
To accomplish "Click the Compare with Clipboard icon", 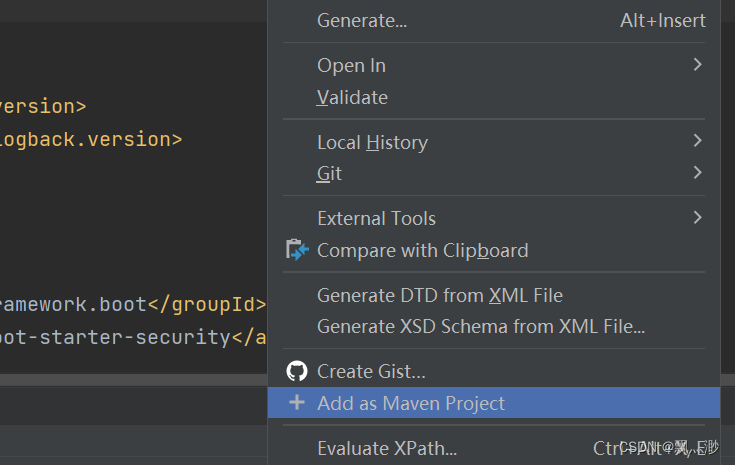I will (297, 250).
